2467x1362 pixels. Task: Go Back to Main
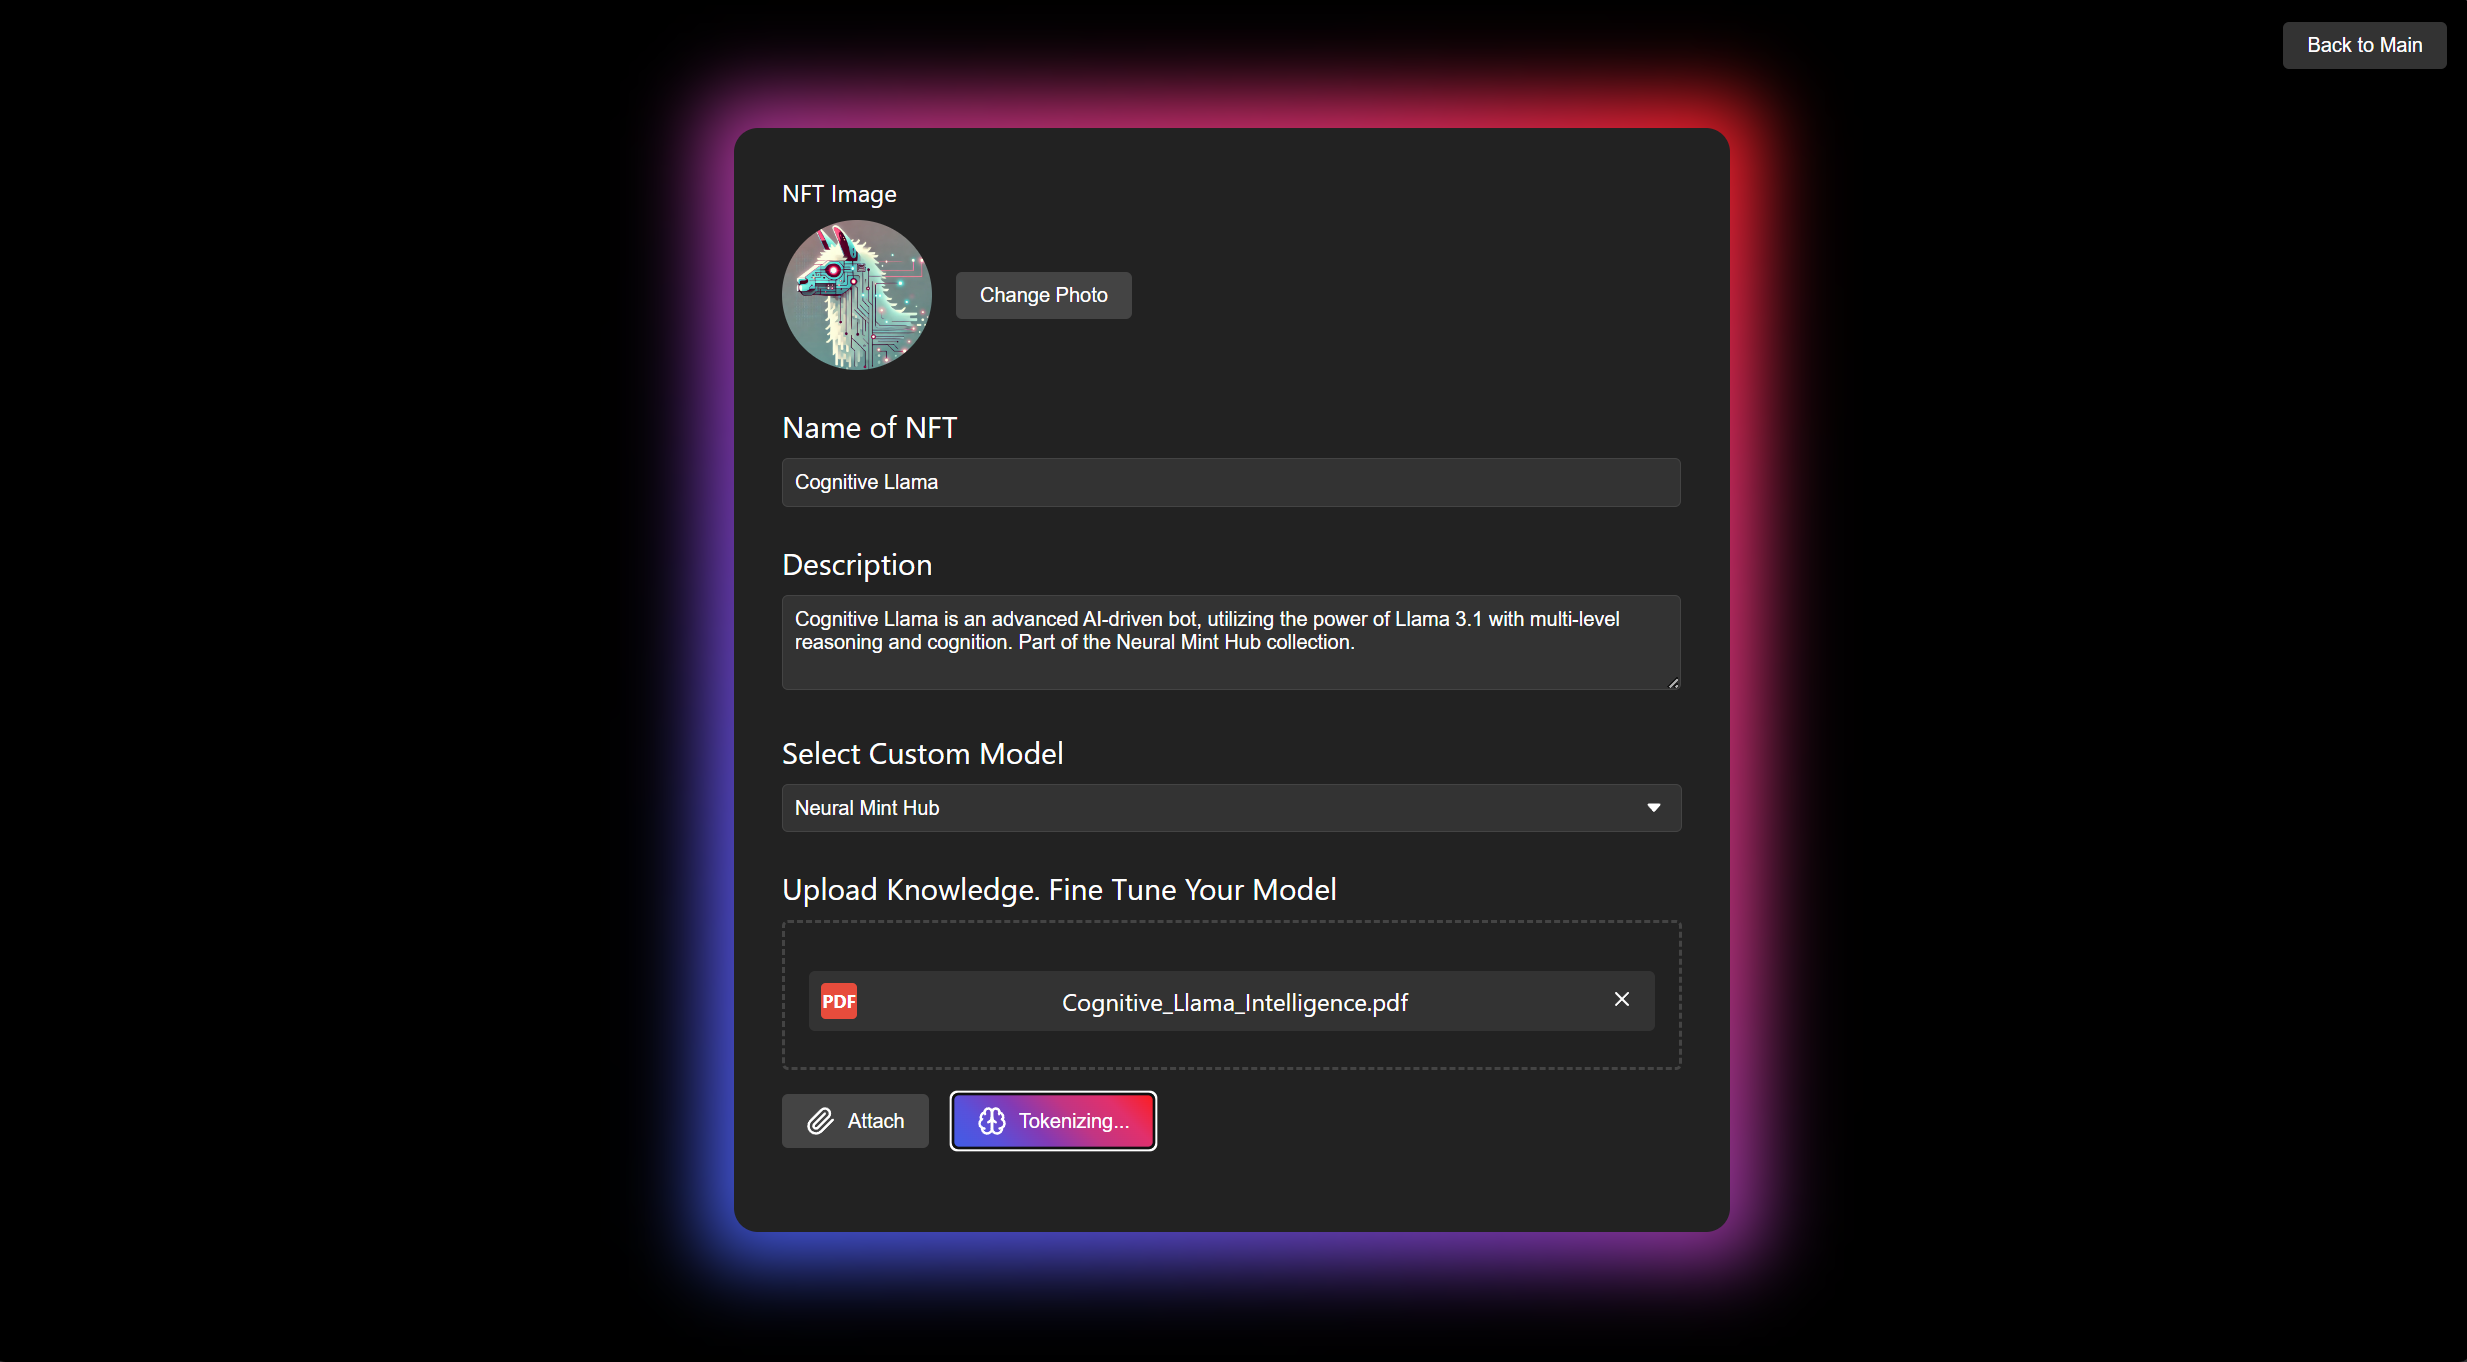2363,45
